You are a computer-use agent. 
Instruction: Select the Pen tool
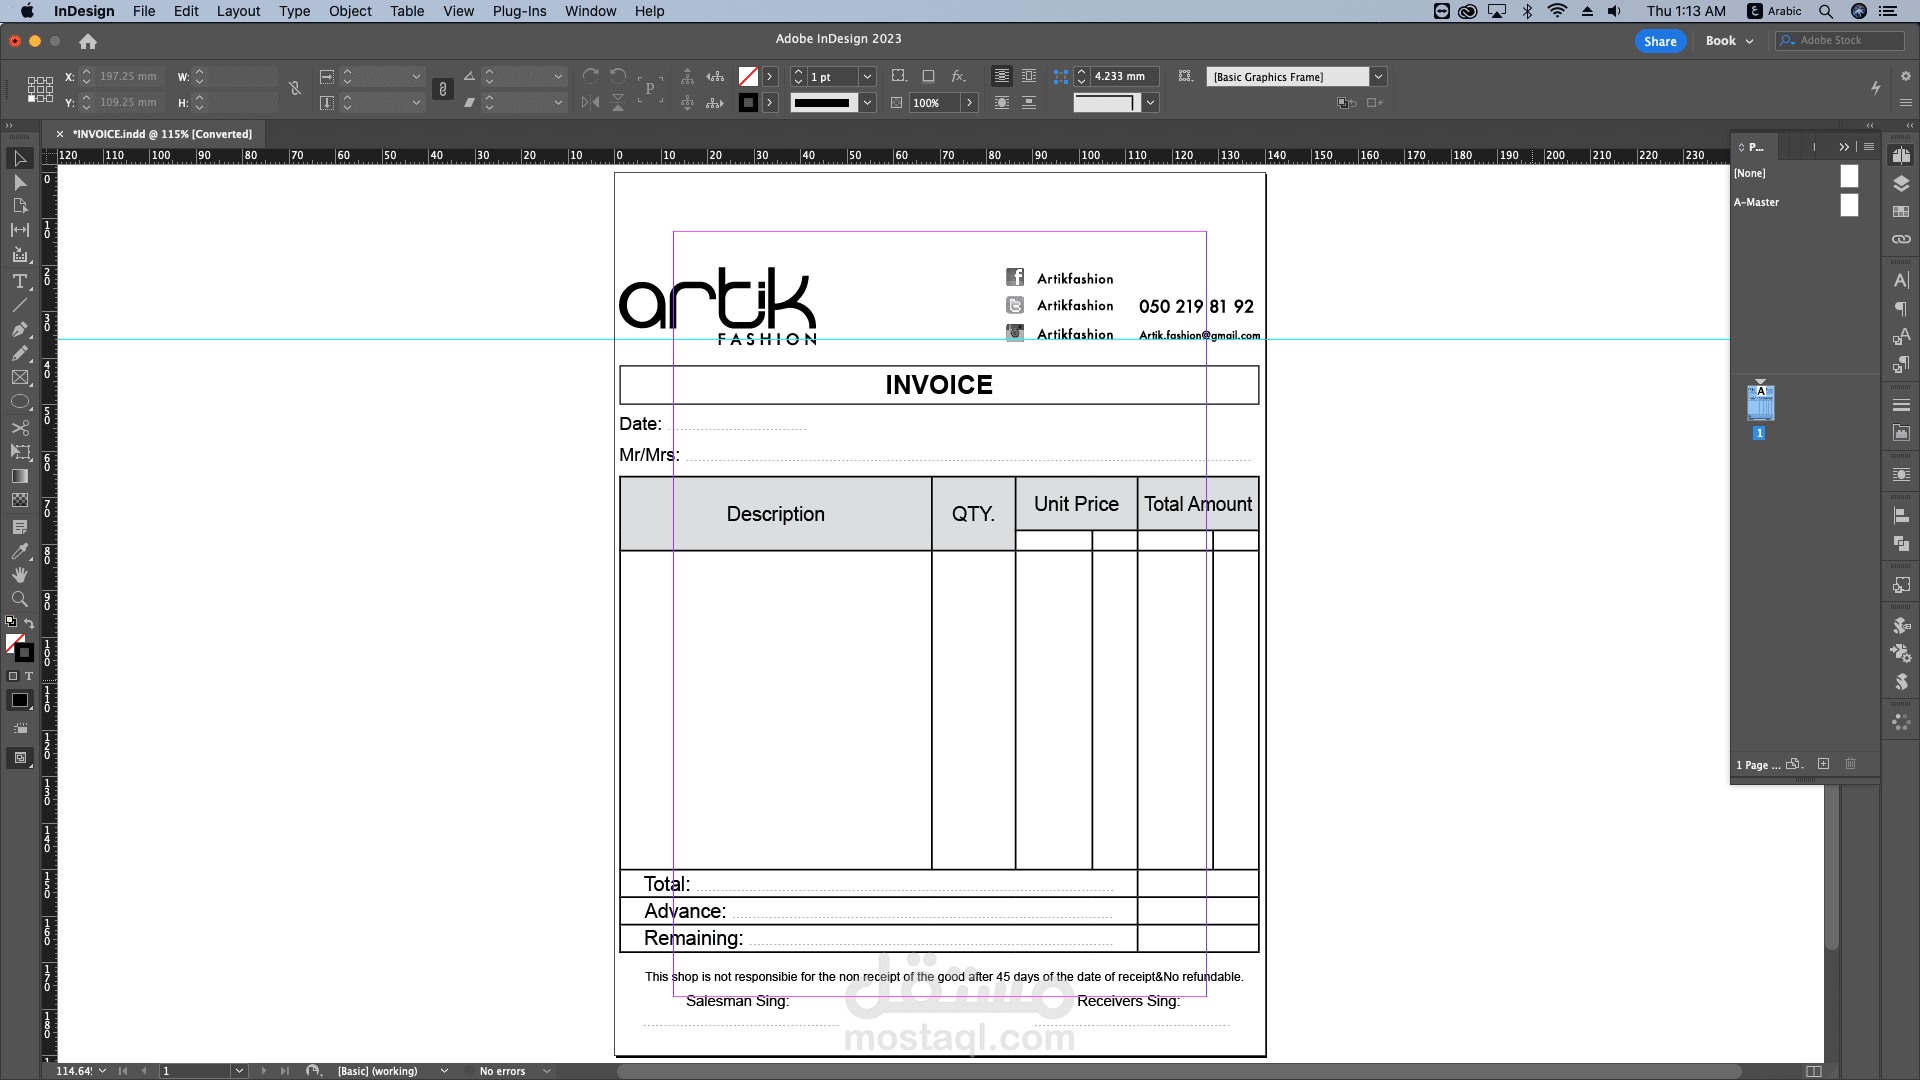[x=19, y=329]
